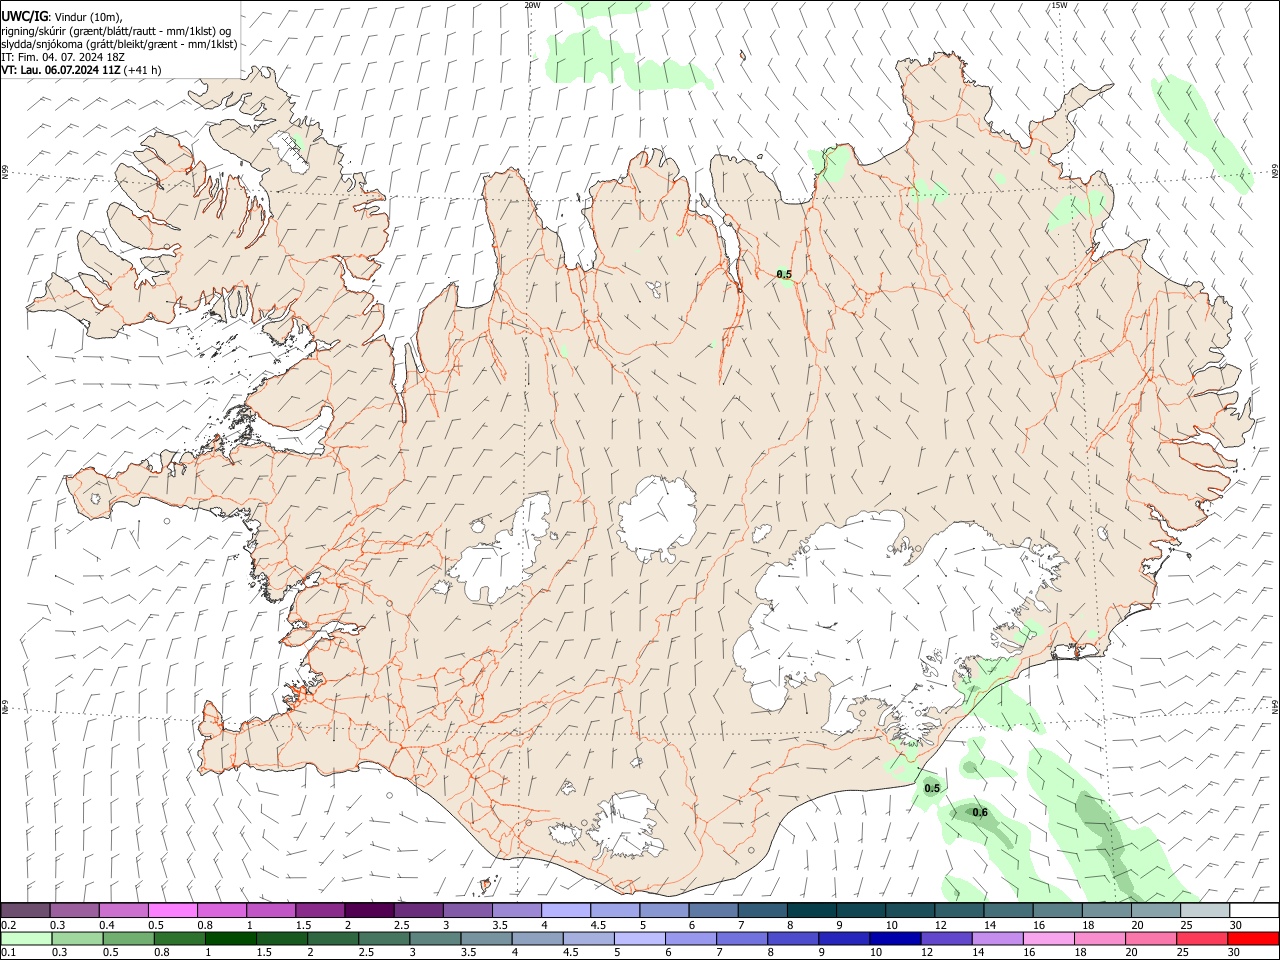Click the 'IT: Fim. 04. 07. 2024 18Z' line

(62, 57)
